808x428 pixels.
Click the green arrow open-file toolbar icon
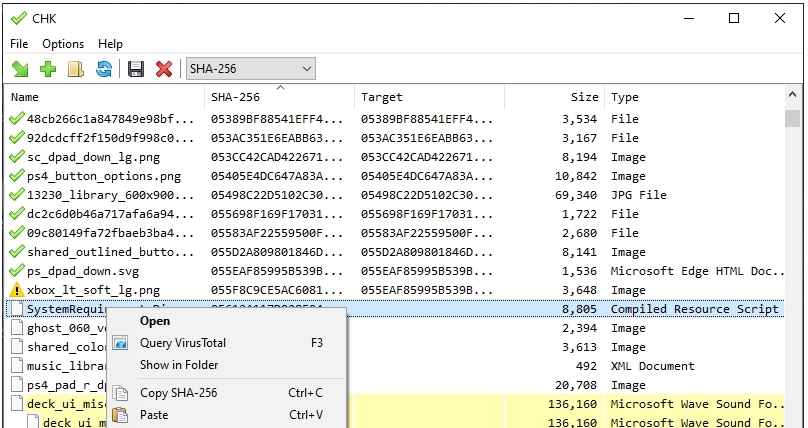[x=20, y=69]
